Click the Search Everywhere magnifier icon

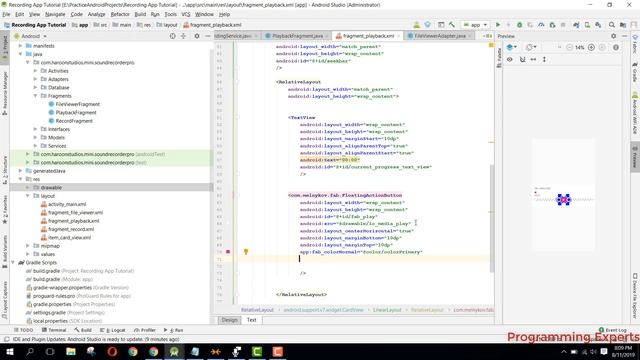point(611,25)
